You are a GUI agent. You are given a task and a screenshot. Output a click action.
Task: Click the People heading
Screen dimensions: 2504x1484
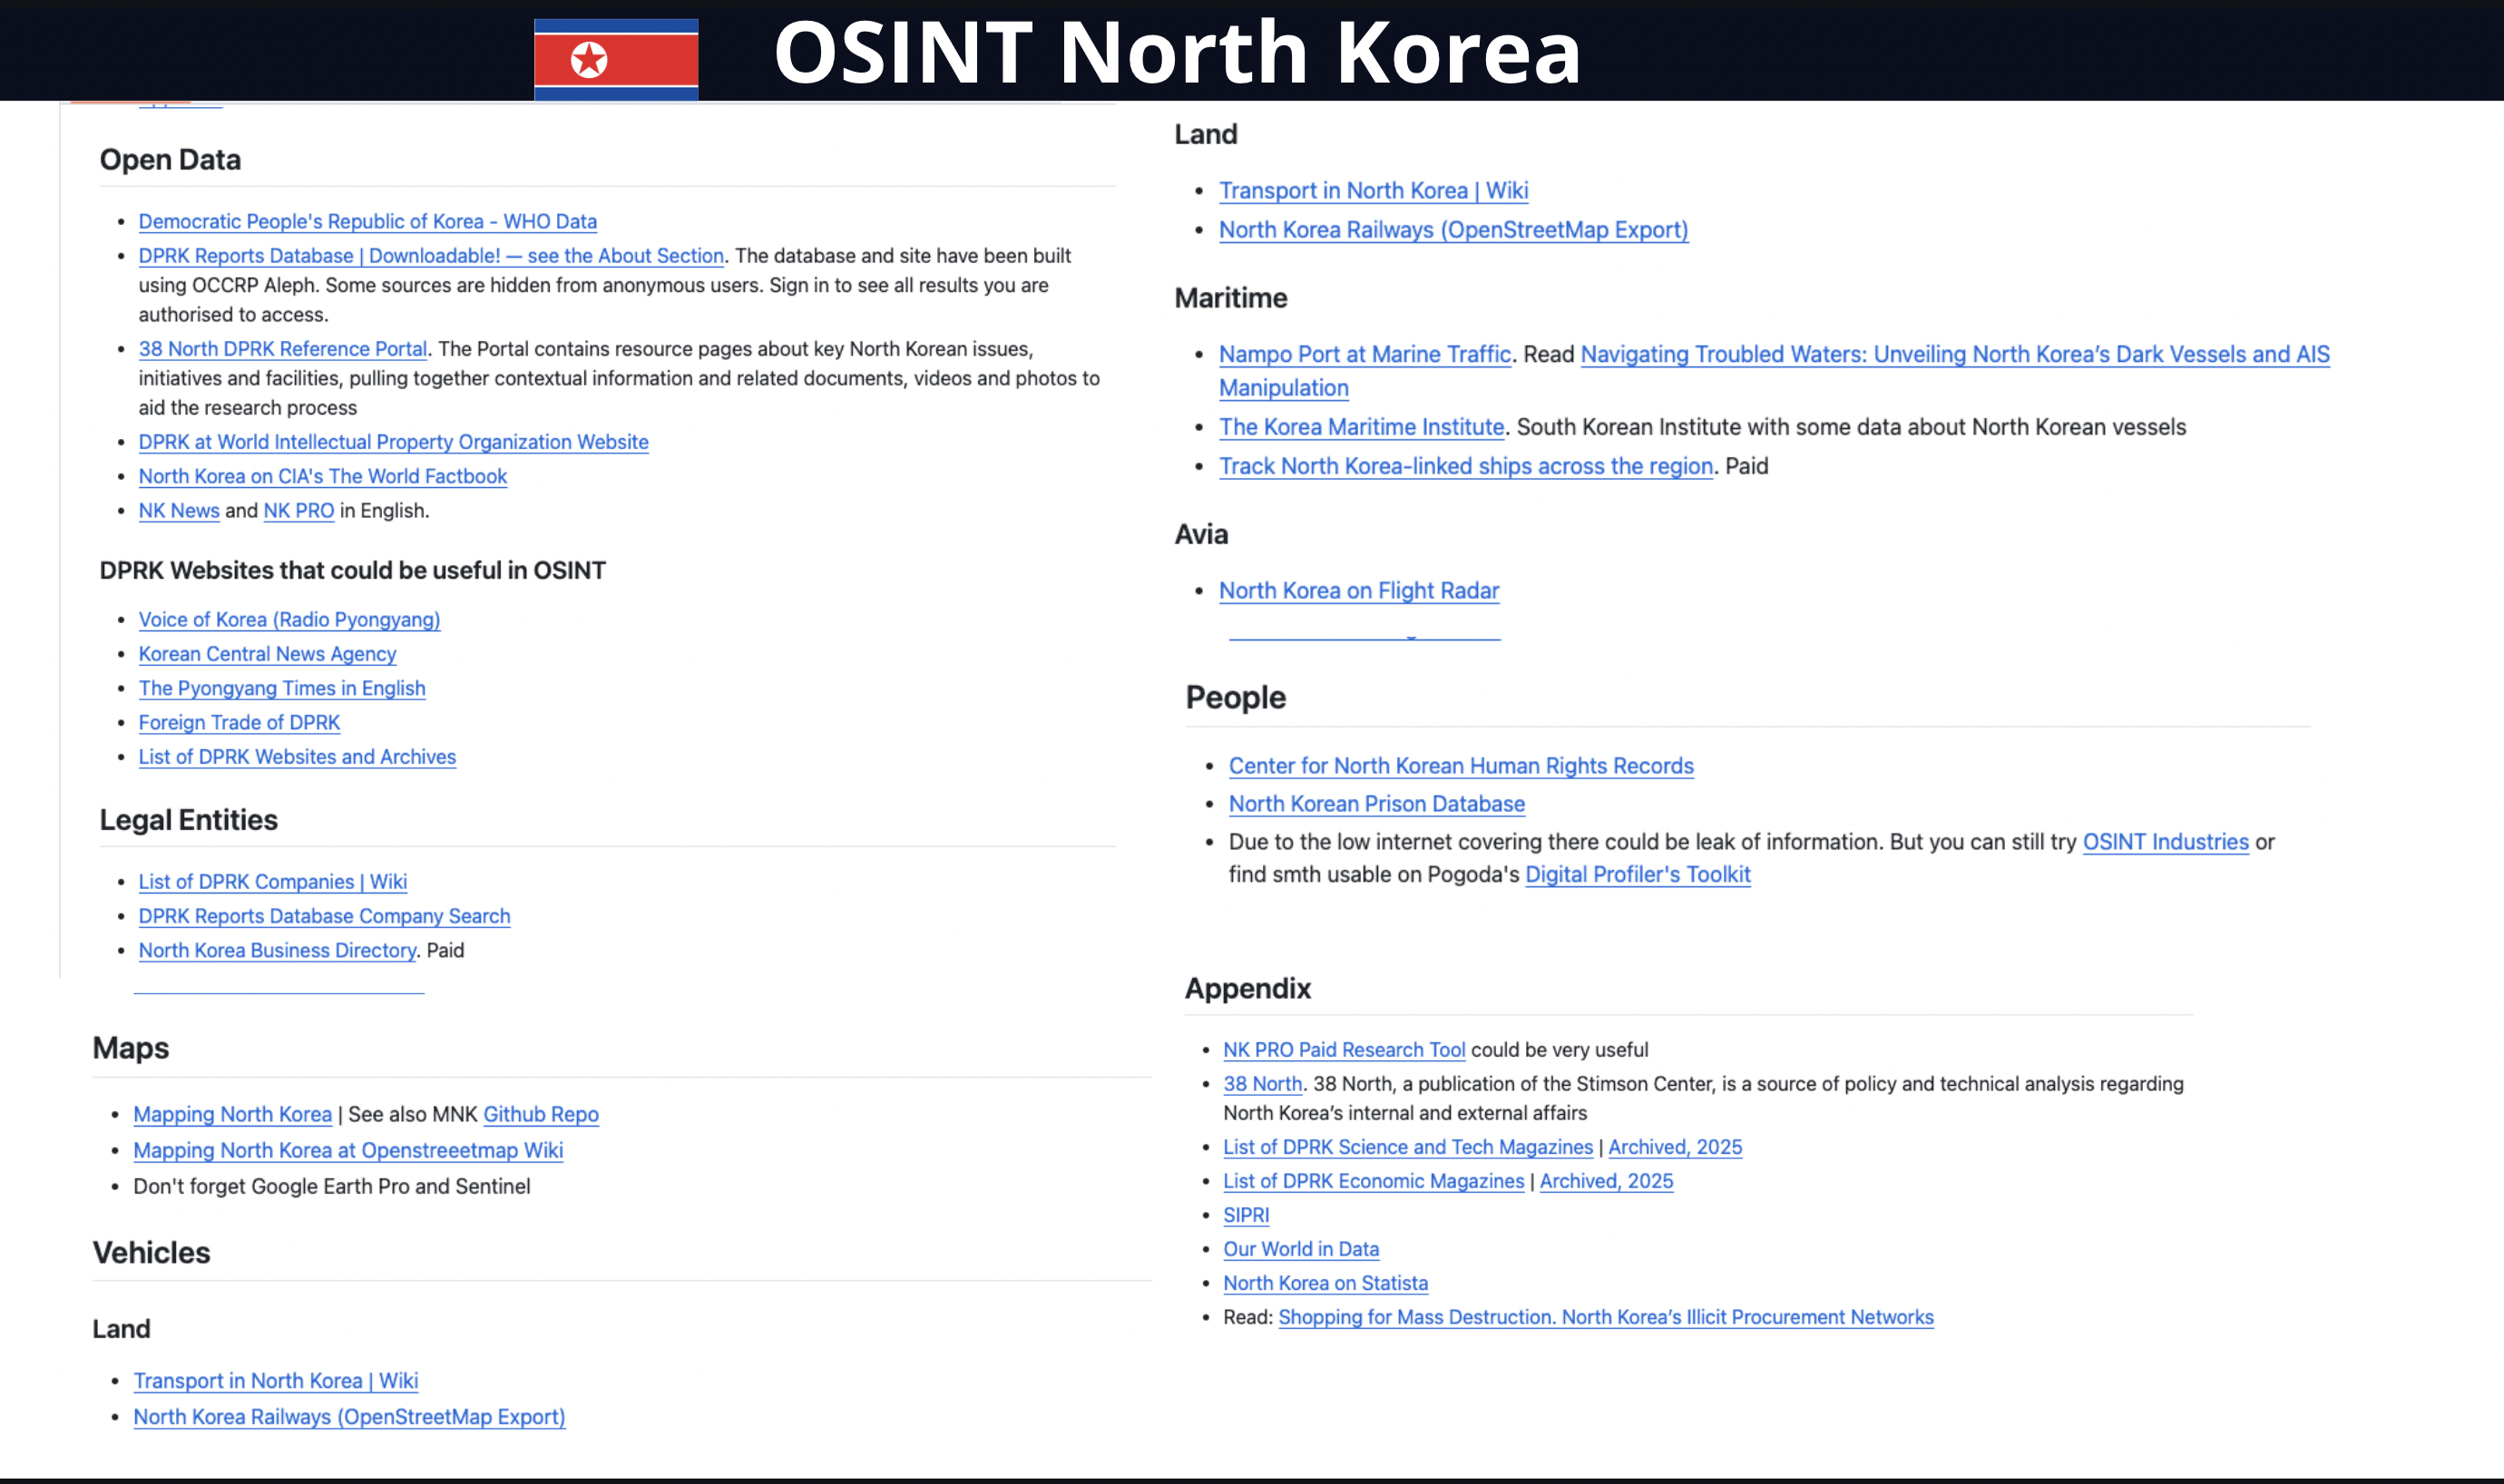(1235, 696)
